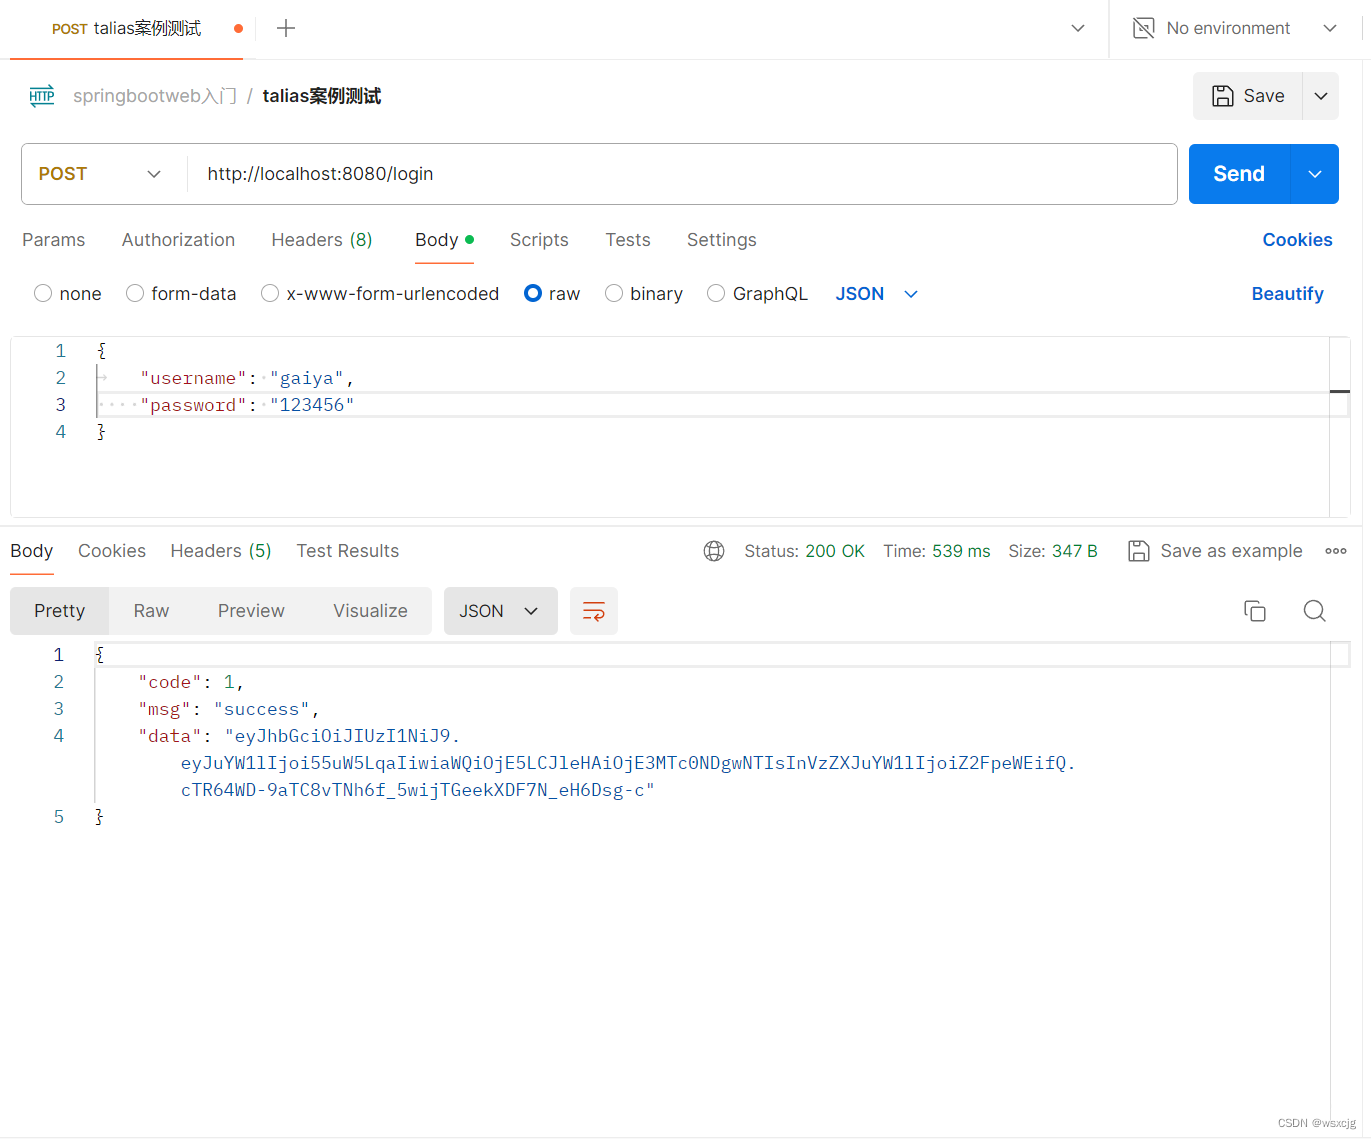Screen dimensions: 1371x1139
Task: Open Test Results tab
Action: [x=348, y=551]
